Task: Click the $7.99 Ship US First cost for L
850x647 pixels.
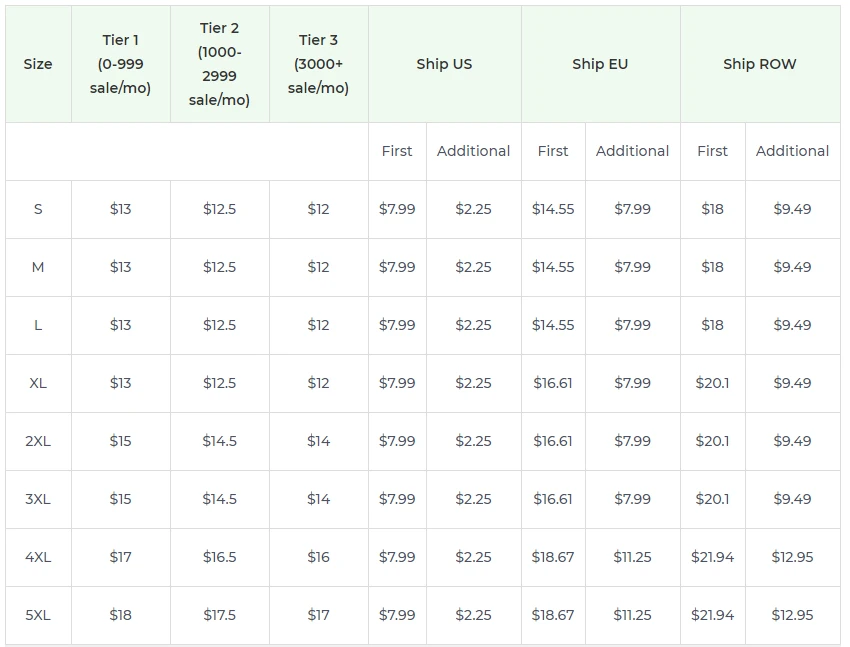Action: click(x=396, y=325)
